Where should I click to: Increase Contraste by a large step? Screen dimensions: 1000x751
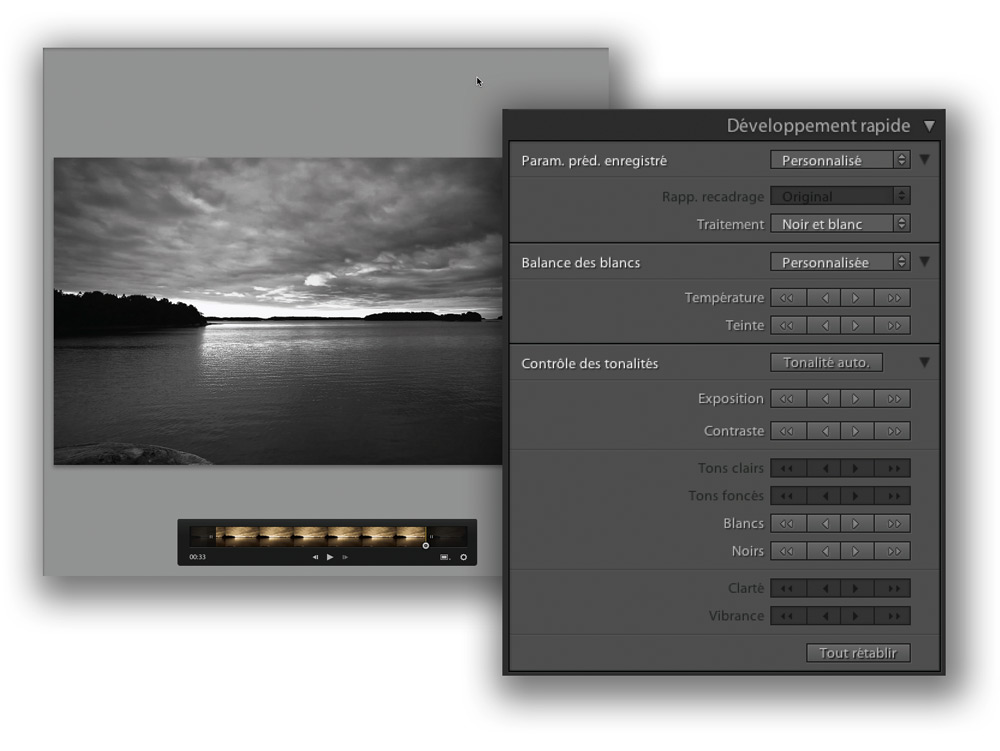coord(892,431)
